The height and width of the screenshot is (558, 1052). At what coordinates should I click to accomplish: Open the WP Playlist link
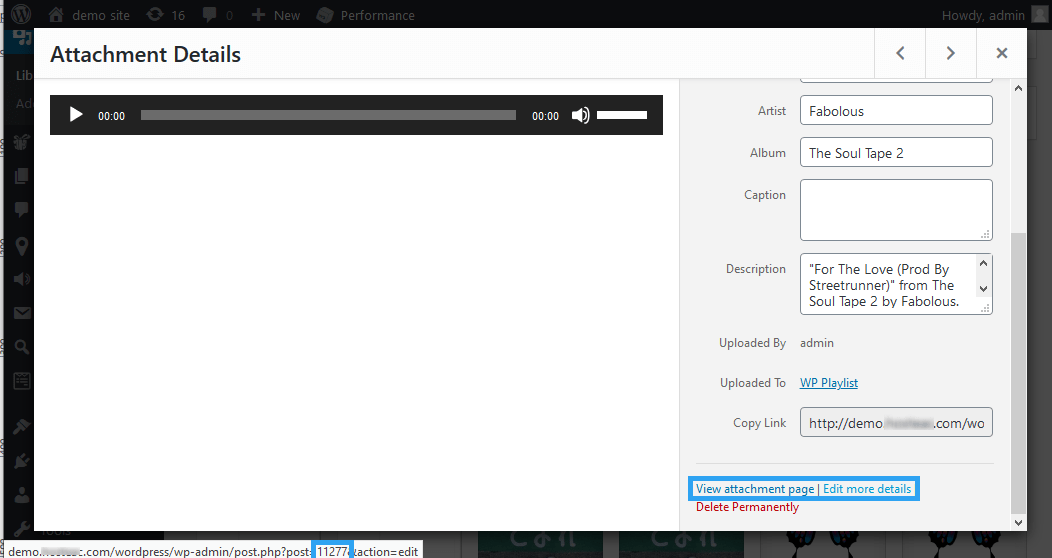coord(829,382)
